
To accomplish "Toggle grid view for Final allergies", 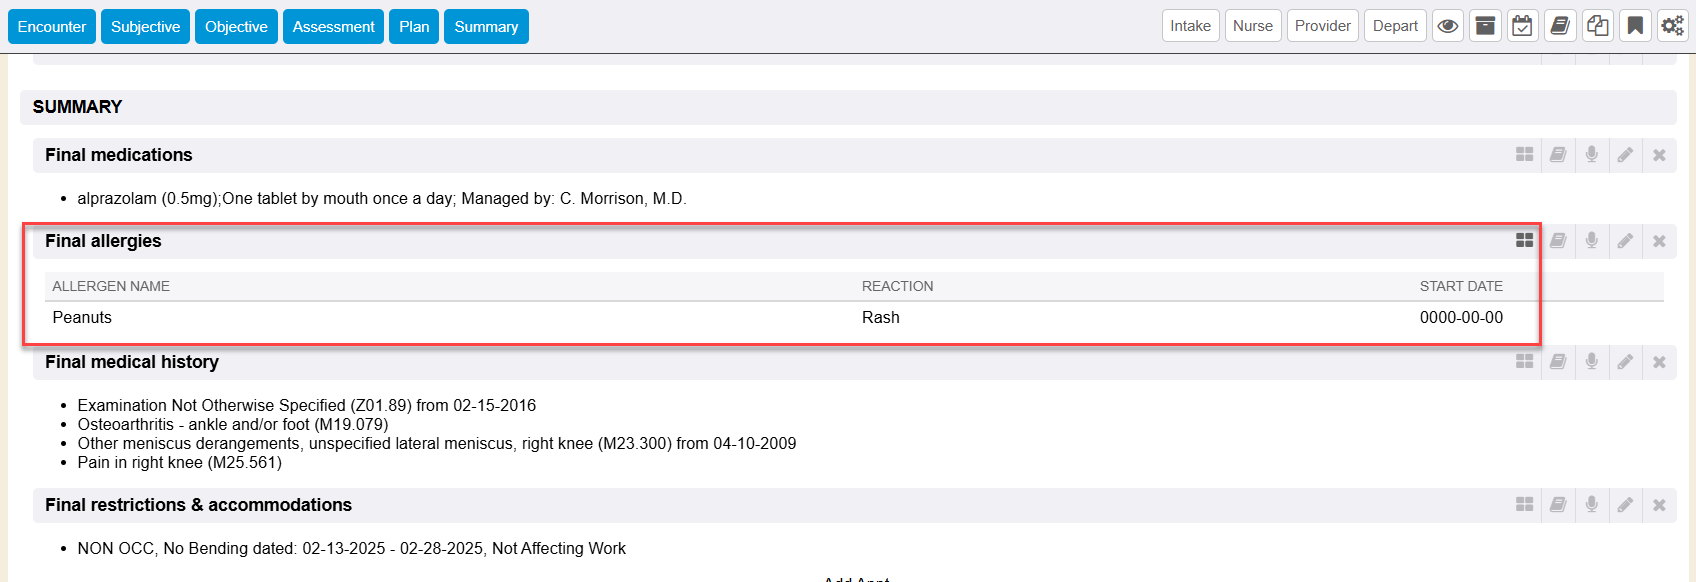I will coord(1524,241).
